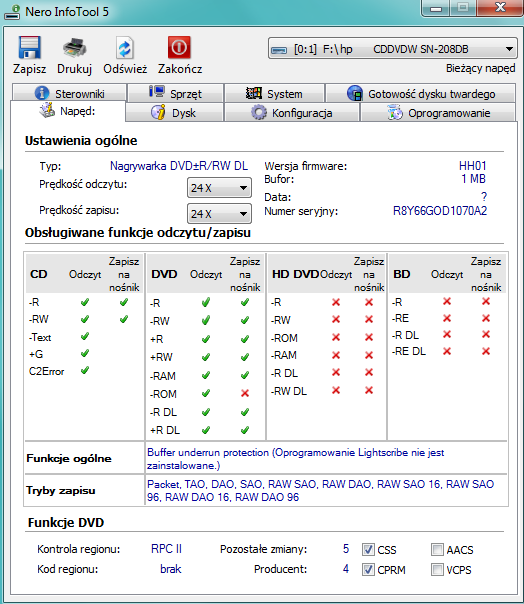
Task: Click the System flag icon
Action: click(254, 93)
